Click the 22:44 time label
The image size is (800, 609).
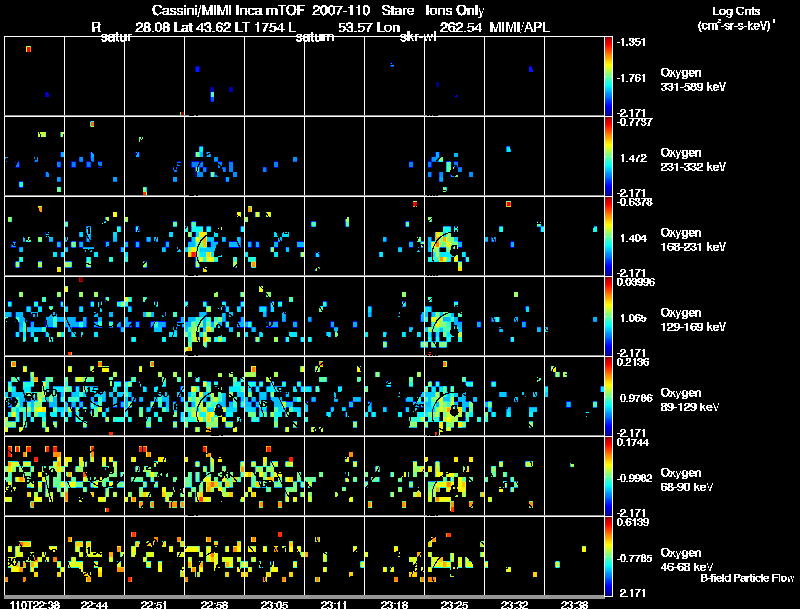94,604
